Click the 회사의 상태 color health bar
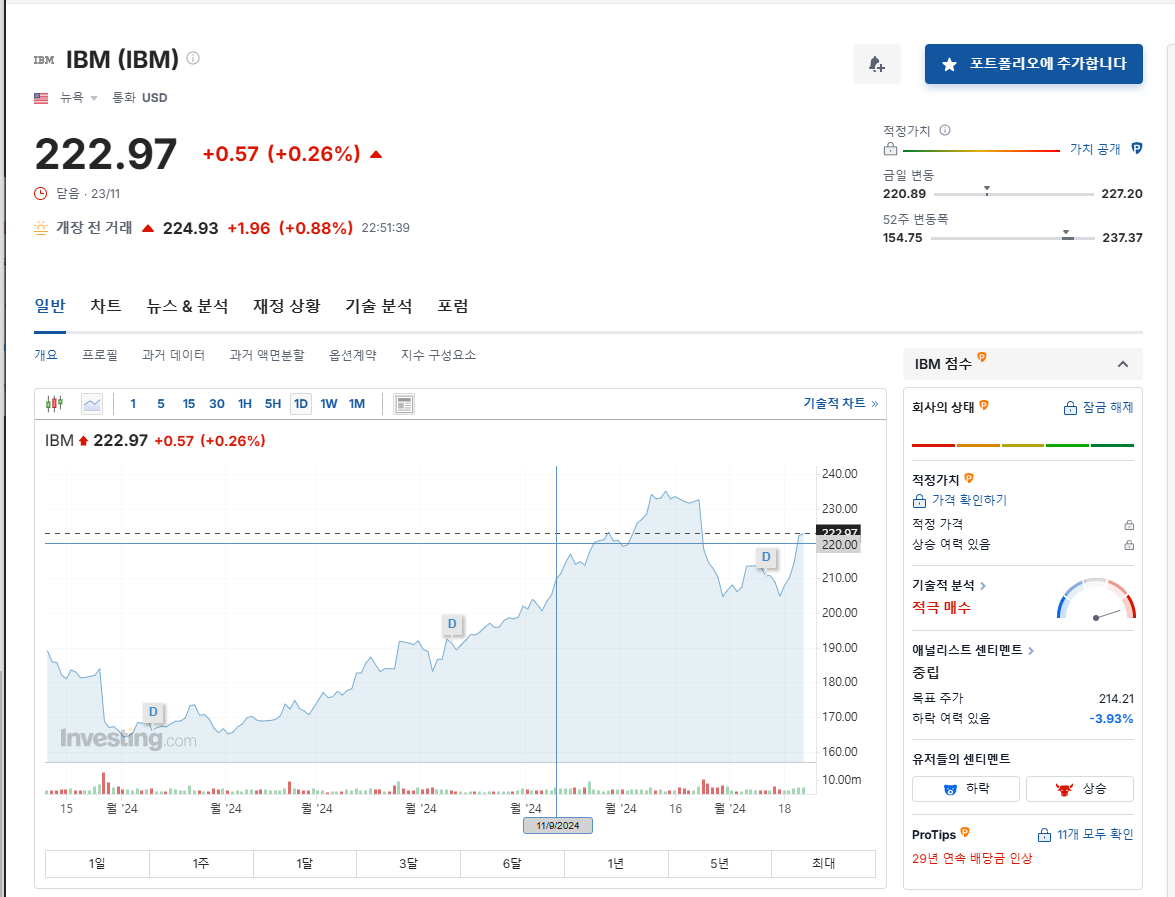Viewport: 1175px width, 897px height. pyautogui.click(x=1023, y=445)
